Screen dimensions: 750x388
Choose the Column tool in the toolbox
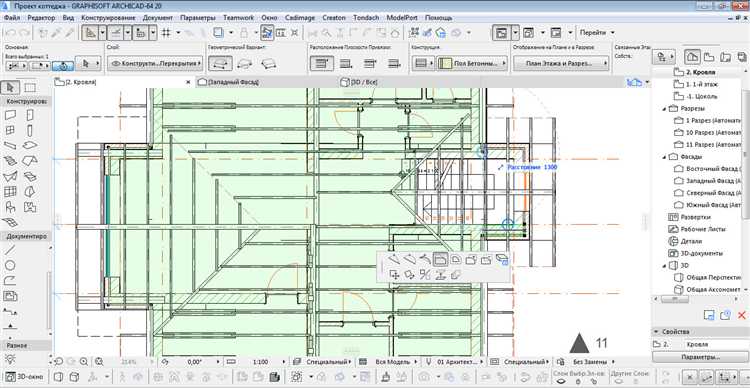click(x=30, y=130)
